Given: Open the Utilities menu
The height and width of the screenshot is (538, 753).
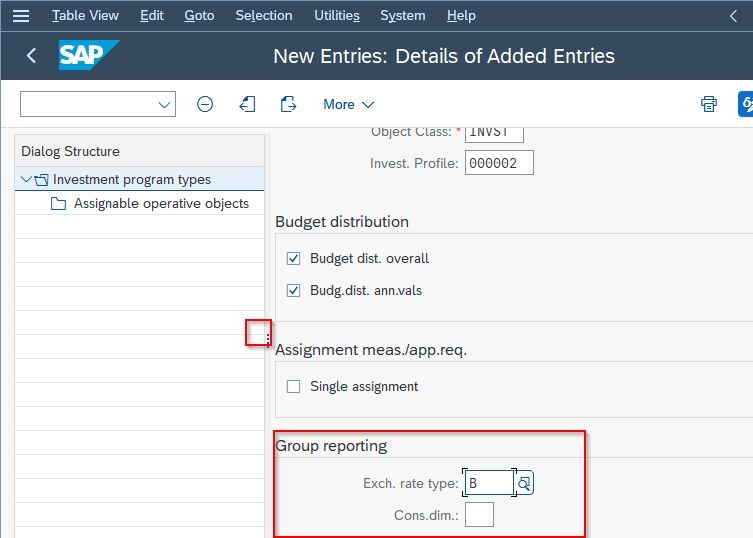Looking at the screenshot, I should click(x=337, y=16).
